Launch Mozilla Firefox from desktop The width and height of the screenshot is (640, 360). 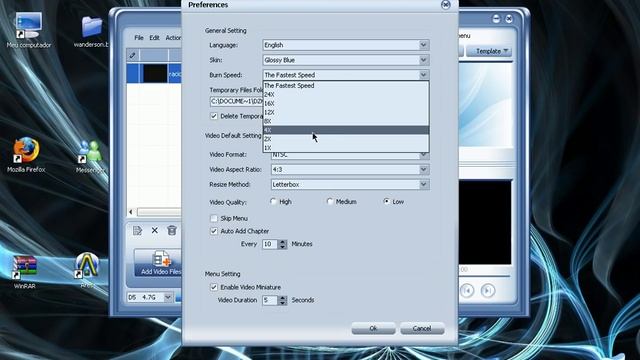[x=26, y=155]
